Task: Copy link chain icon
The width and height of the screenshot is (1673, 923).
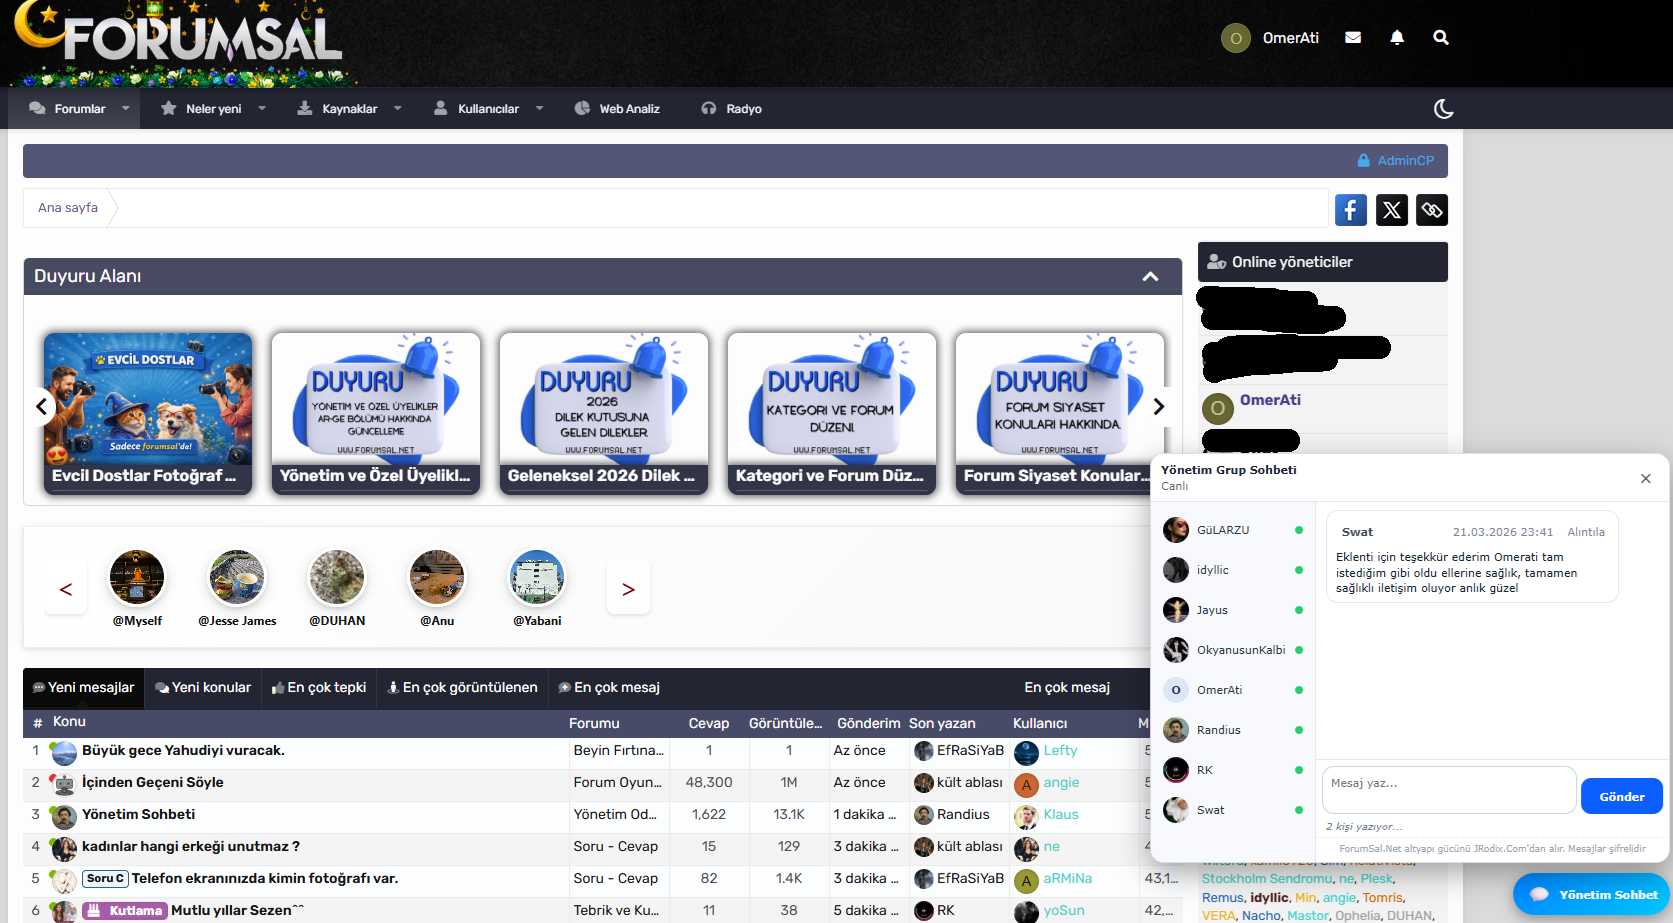Action: (x=1432, y=210)
